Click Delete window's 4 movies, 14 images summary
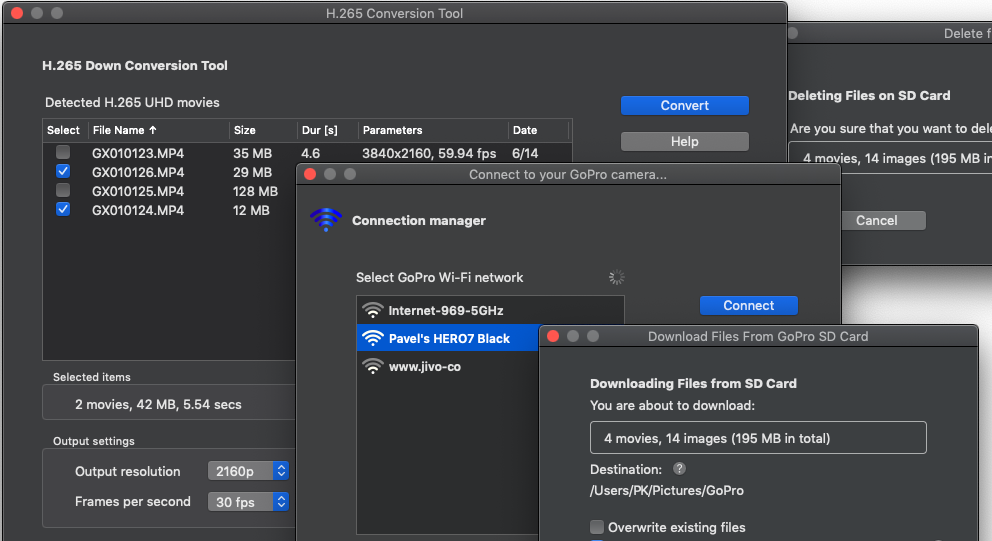Screen dimensions: 992x541 click(890, 158)
